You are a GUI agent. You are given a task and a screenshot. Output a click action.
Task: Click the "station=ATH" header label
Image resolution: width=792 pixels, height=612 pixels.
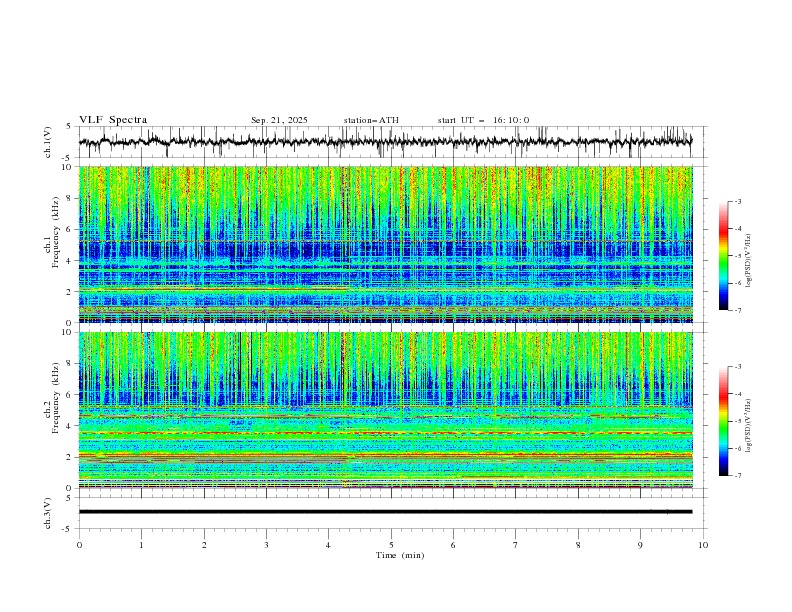tap(371, 120)
